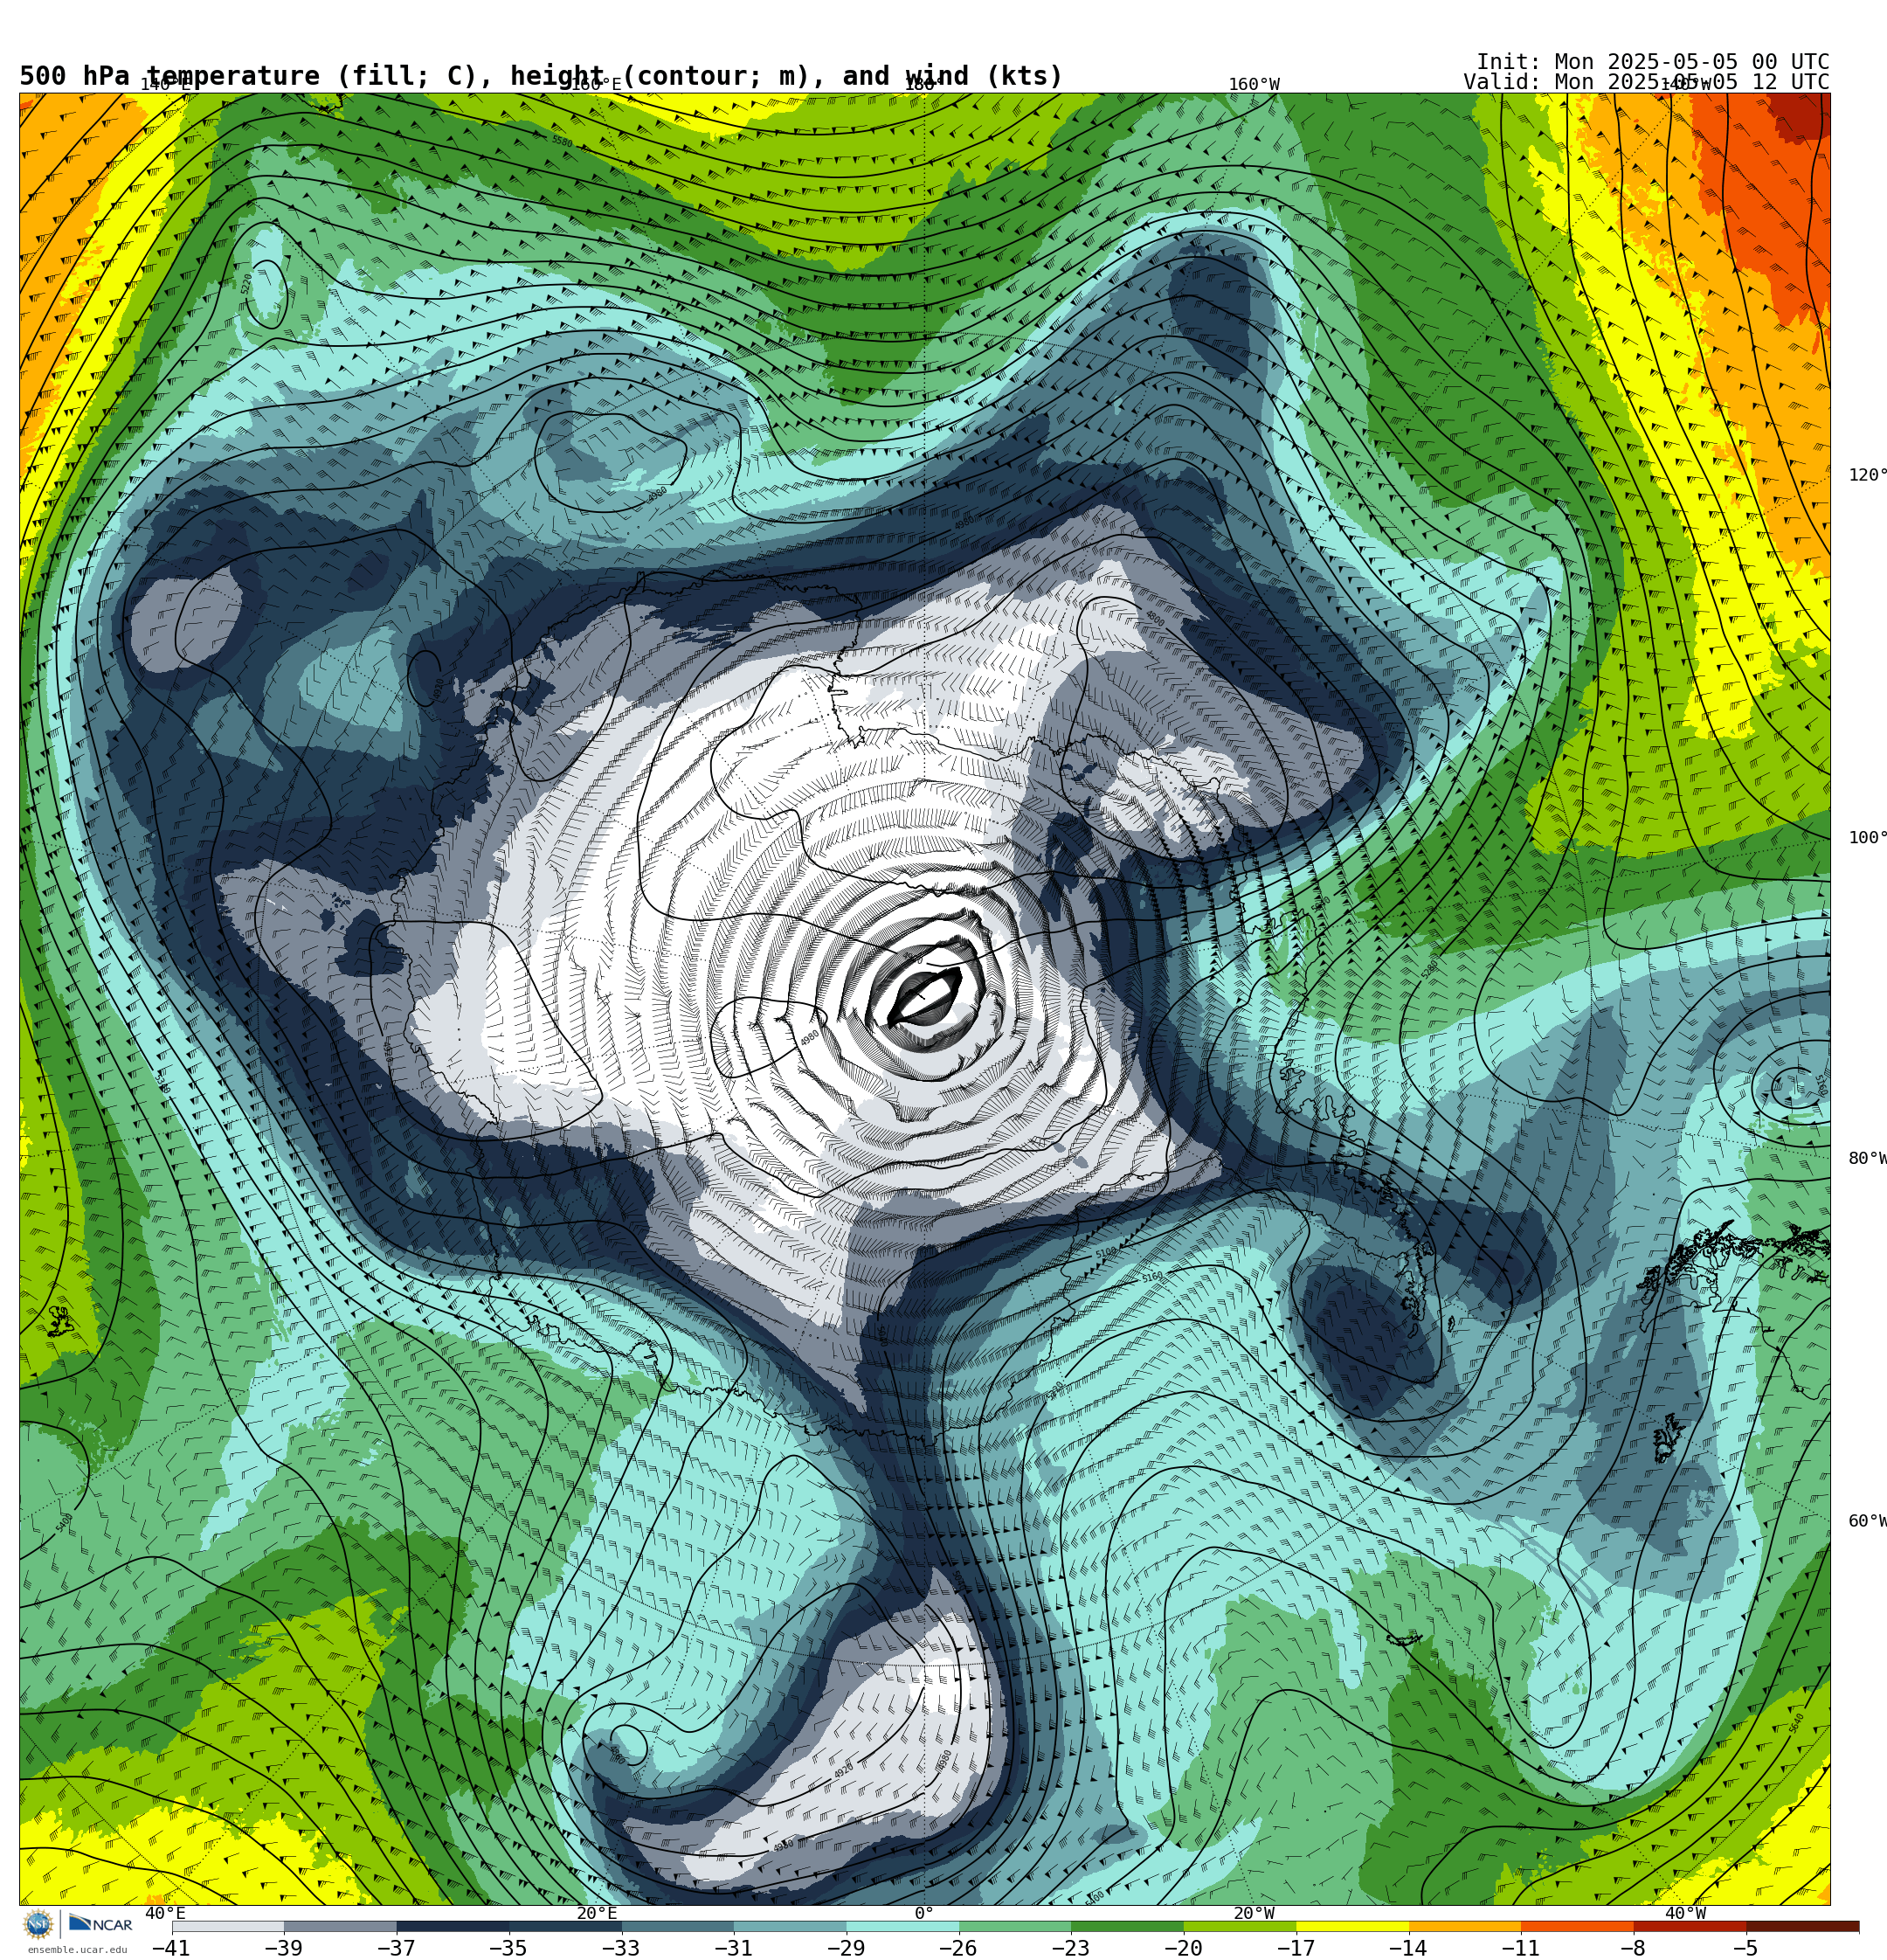
Task: Click the −26 colorbar tick label
Action: coord(958,1948)
